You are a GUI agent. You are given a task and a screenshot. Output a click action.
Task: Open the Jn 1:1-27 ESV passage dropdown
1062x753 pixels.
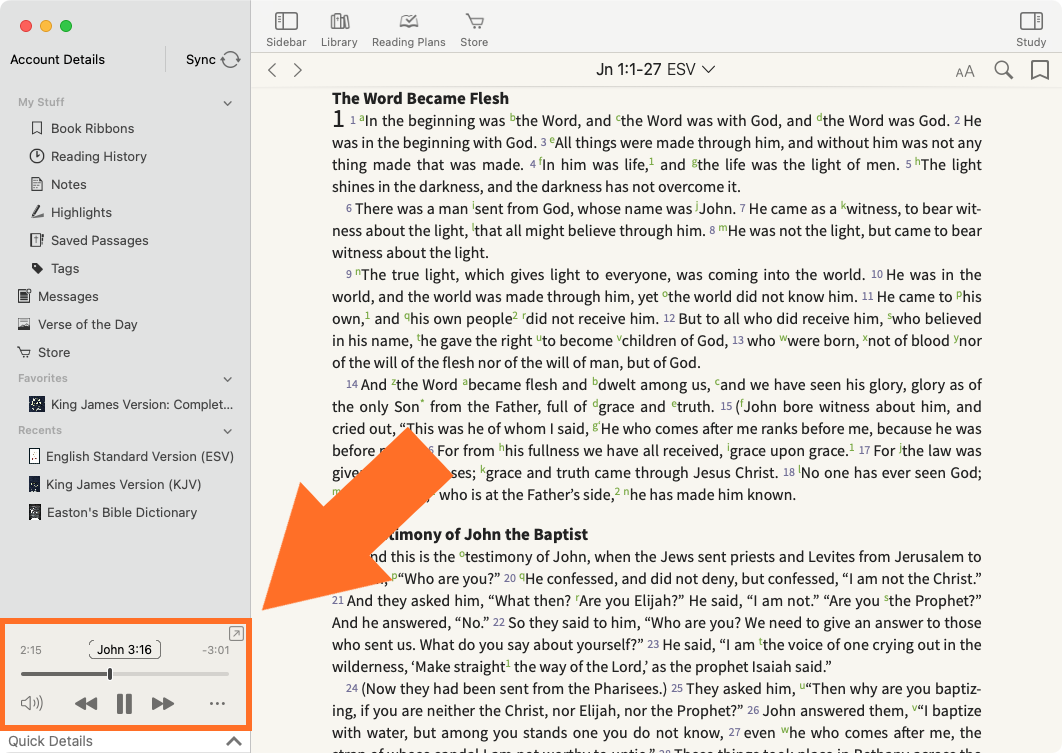pyautogui.click(x=656, y=70)
